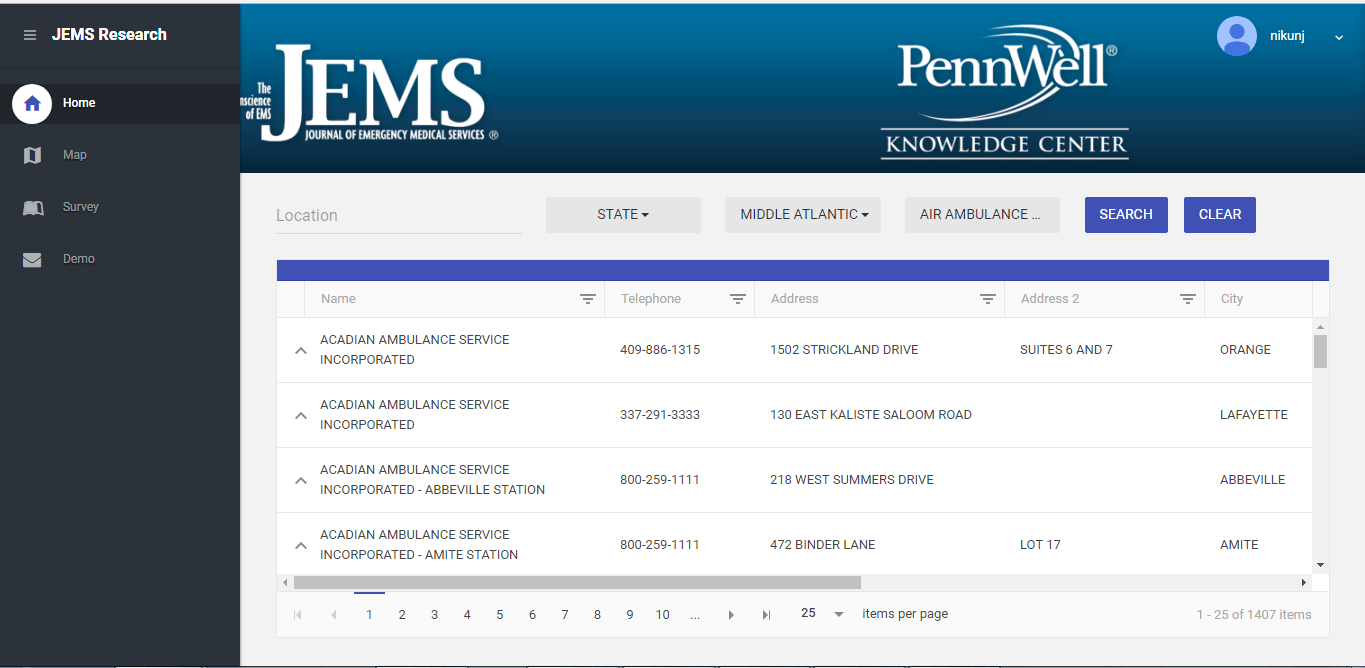The height and width of the screenshot is (668, 1365).
Task: Click the Map icon in sidebar
Action: (32, 155)
